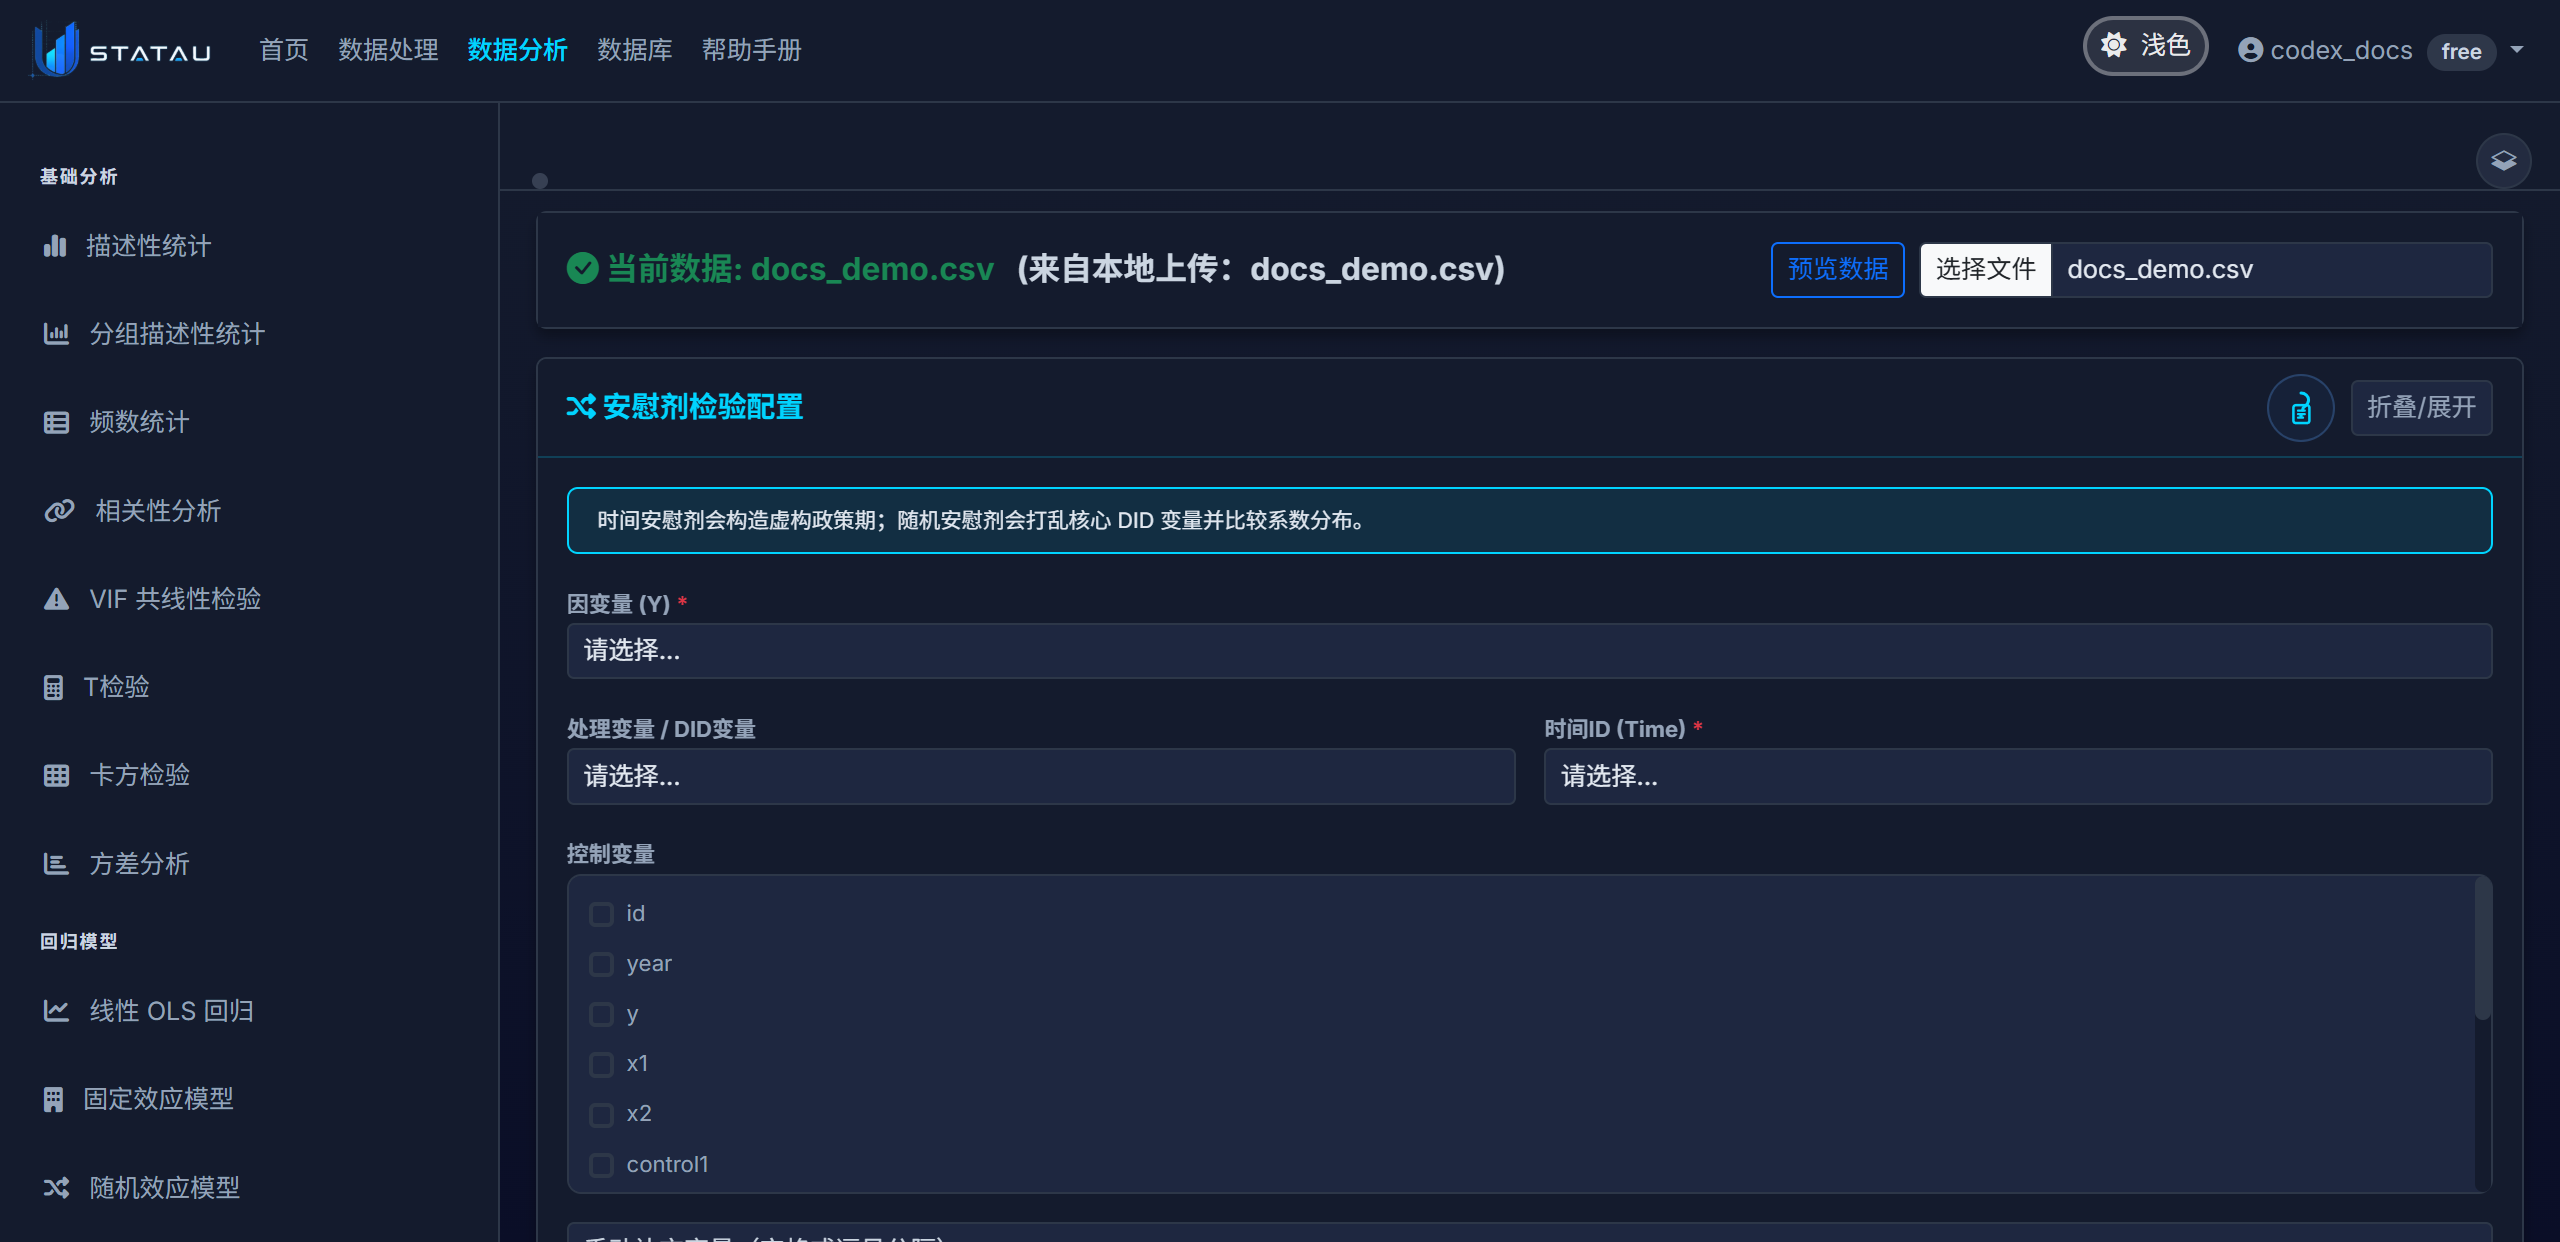Open 随机效应模型 sidebar link
The width and height of the screenshot is (2560, 1242).
(165, 1187)
